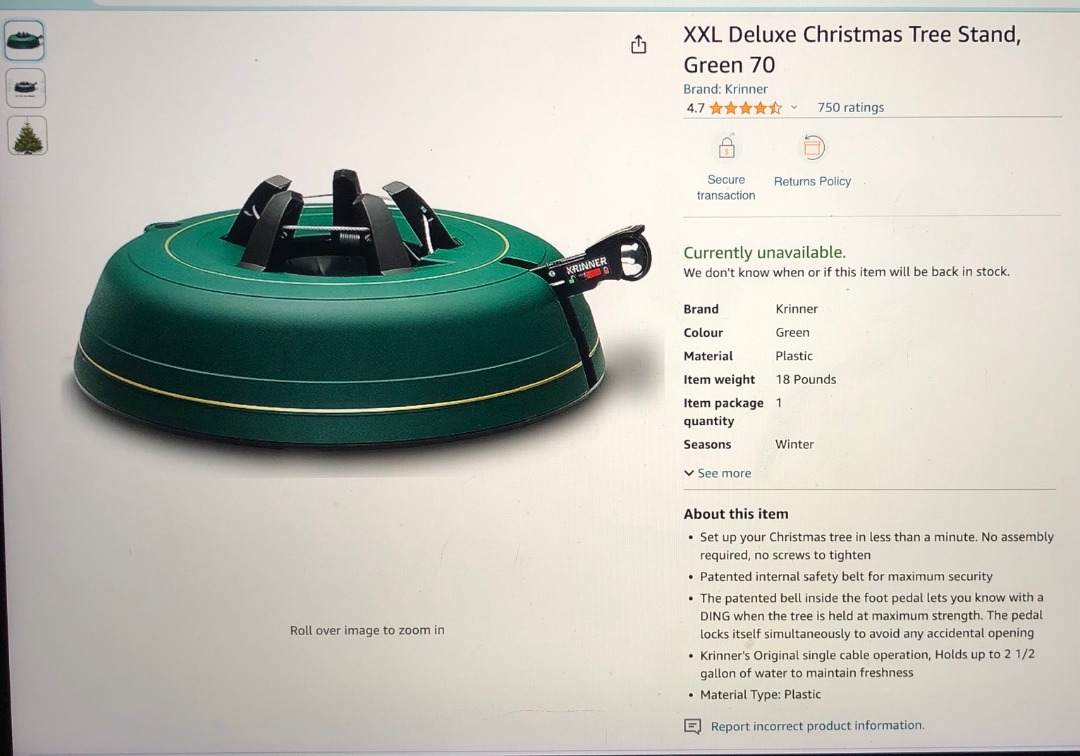
Task: Open the star rating dropdown chevron
Action: point(793,107)
